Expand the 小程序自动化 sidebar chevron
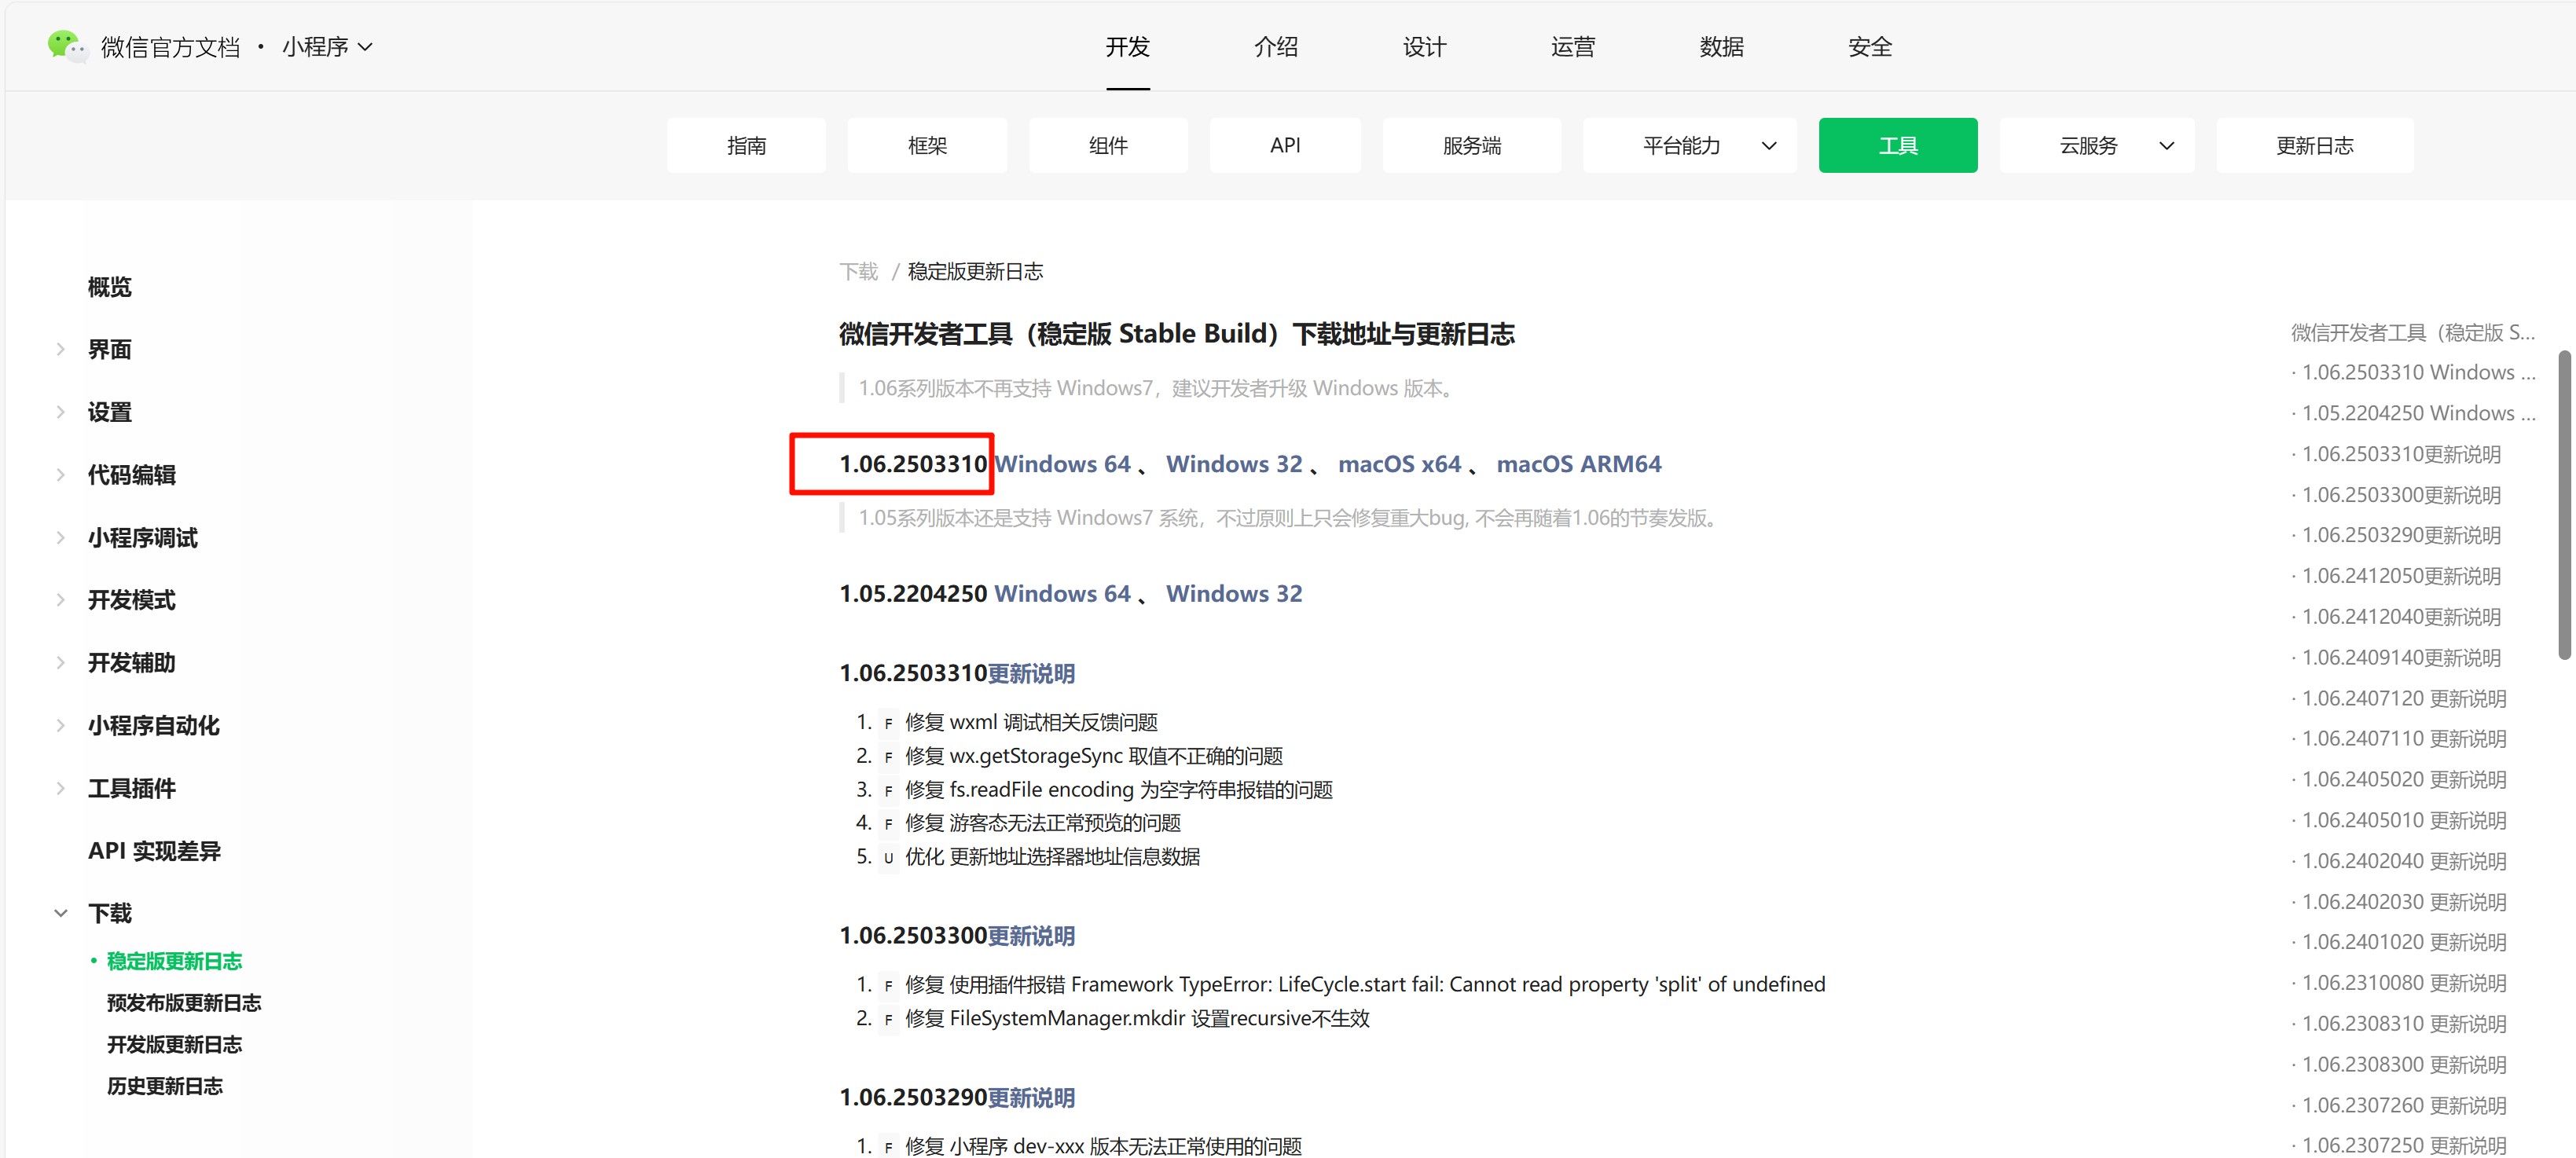2576x1158 pixels. [x=61, y=726]
